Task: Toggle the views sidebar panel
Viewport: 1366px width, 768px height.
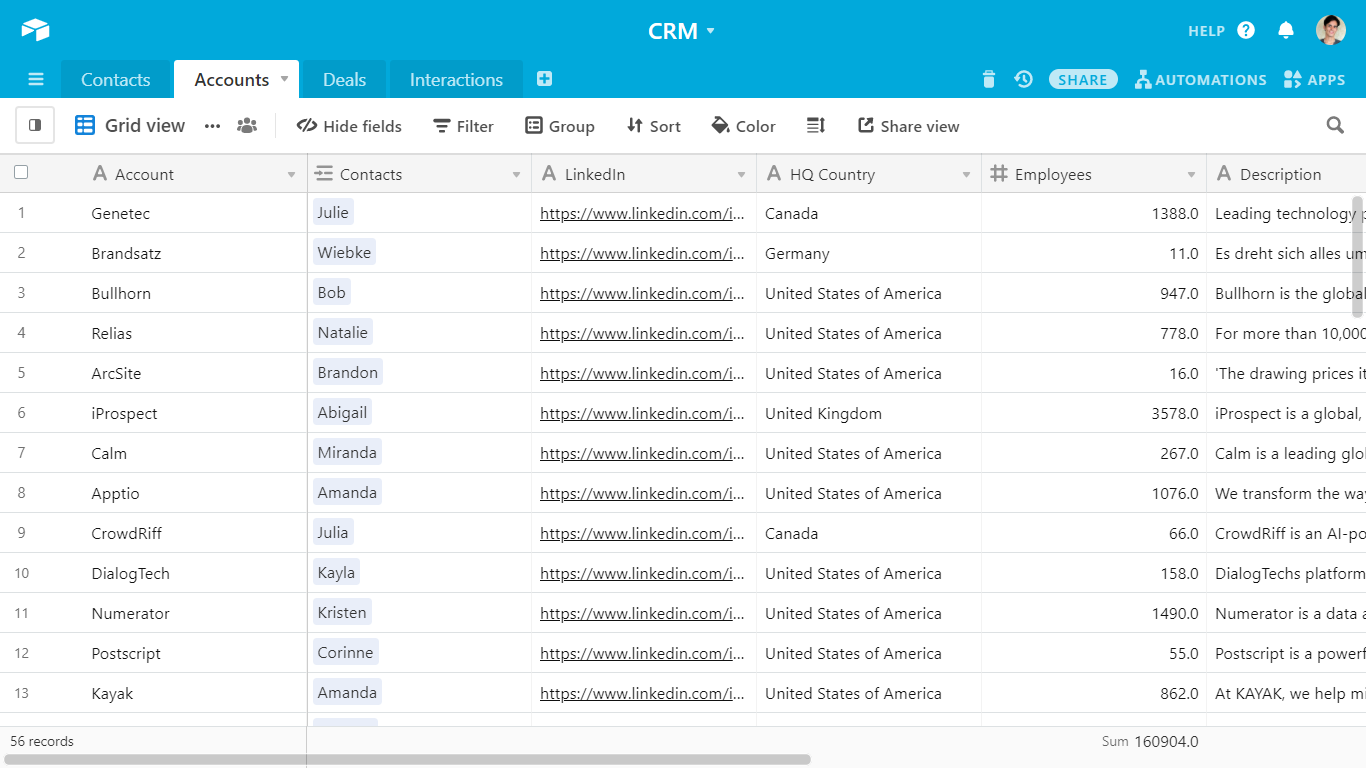Action: point(35,125)
